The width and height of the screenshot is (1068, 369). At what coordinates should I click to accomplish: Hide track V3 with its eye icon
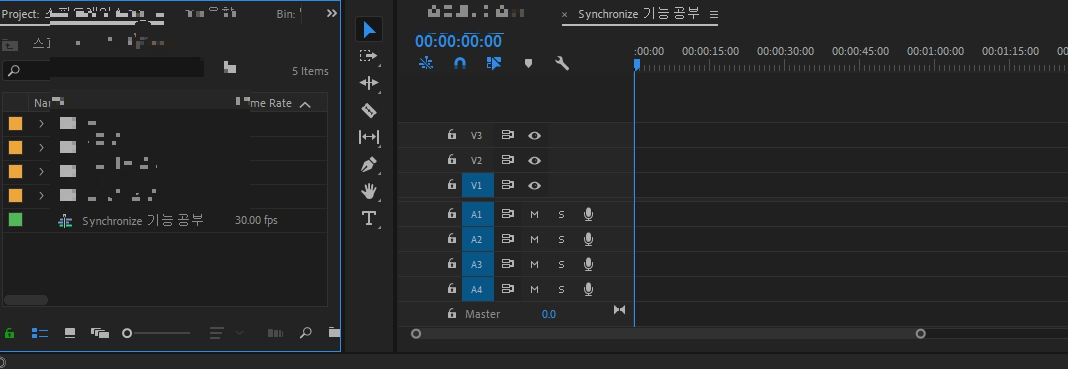(x=535, y=135)
